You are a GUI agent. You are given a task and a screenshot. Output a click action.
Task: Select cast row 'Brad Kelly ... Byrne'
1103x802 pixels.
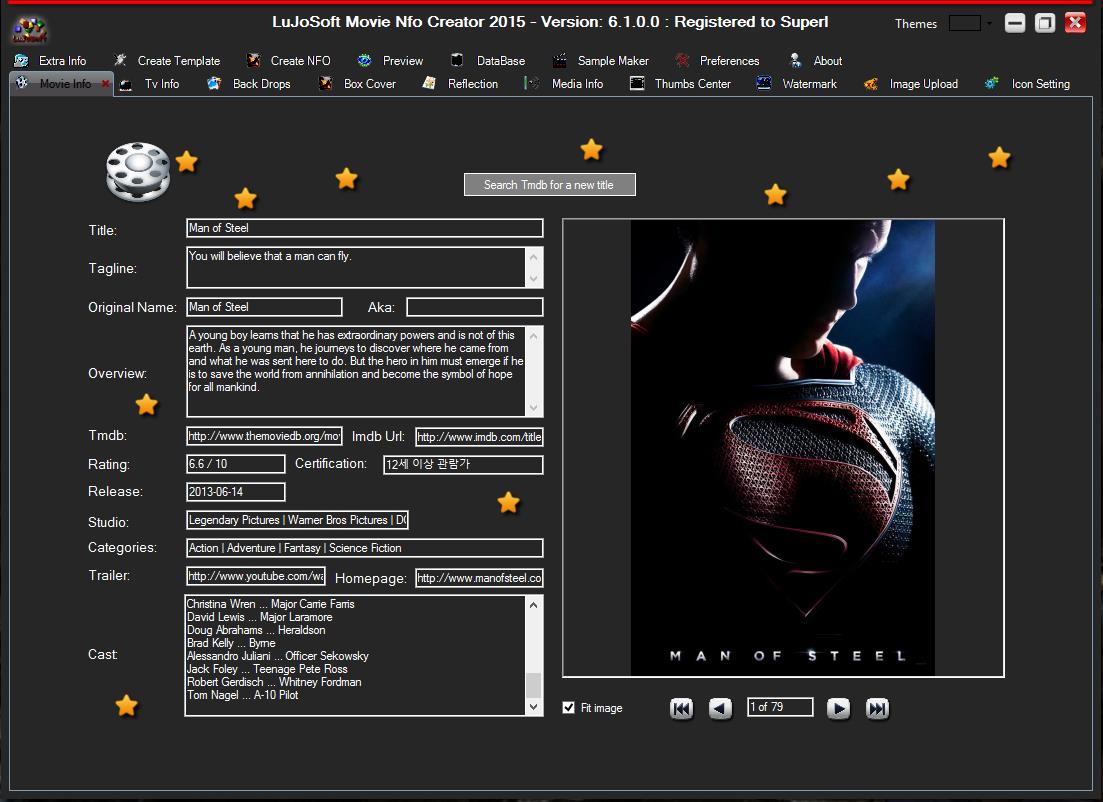tap(231, 643)
